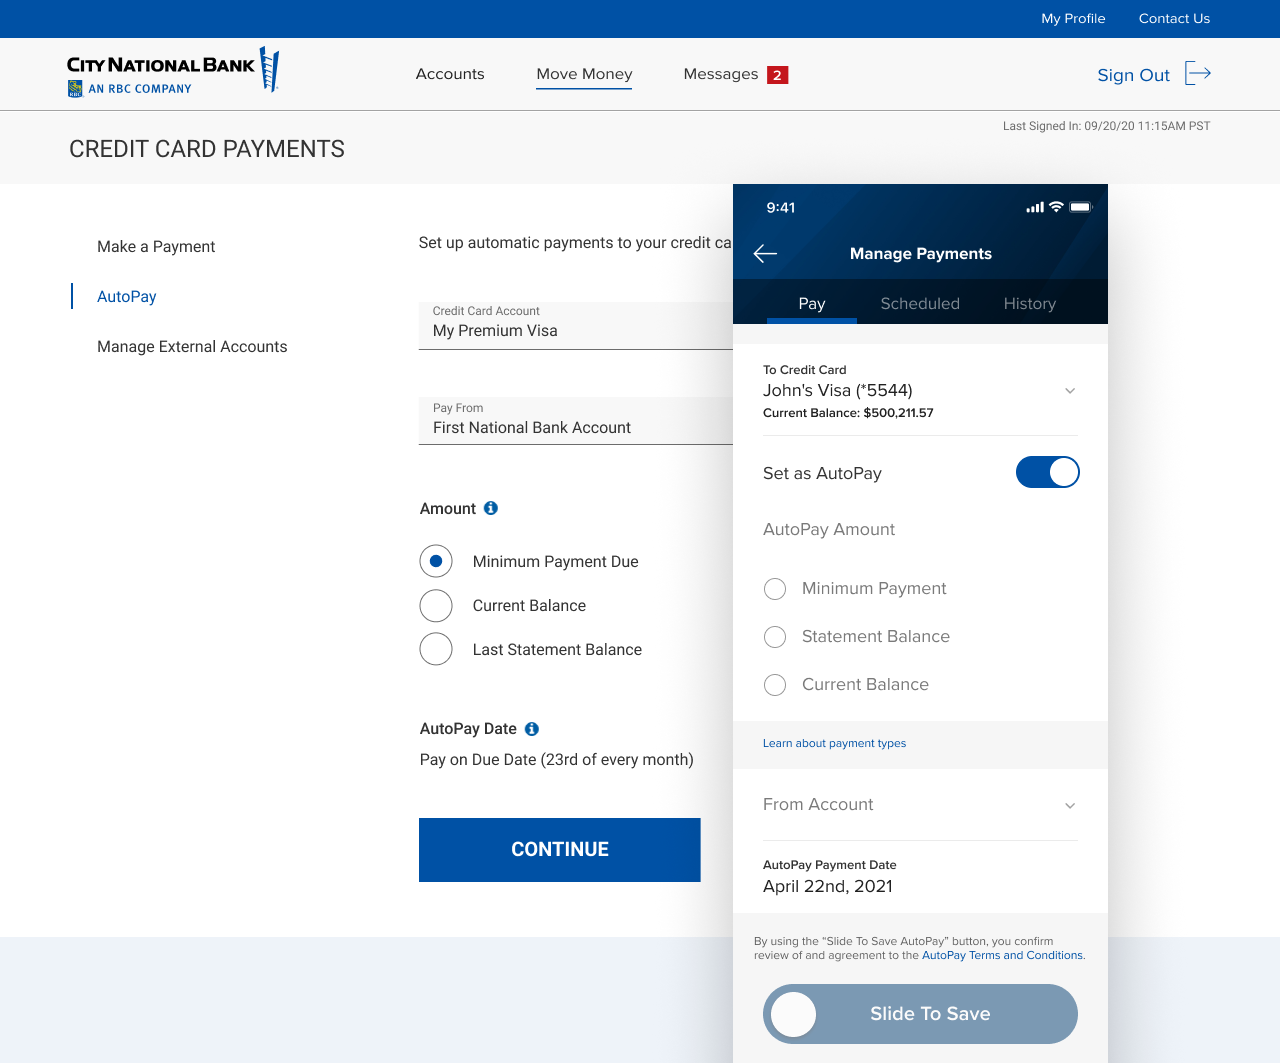Open My Profile link
The image size is (1280, 1063).
tap(1073, 18)
